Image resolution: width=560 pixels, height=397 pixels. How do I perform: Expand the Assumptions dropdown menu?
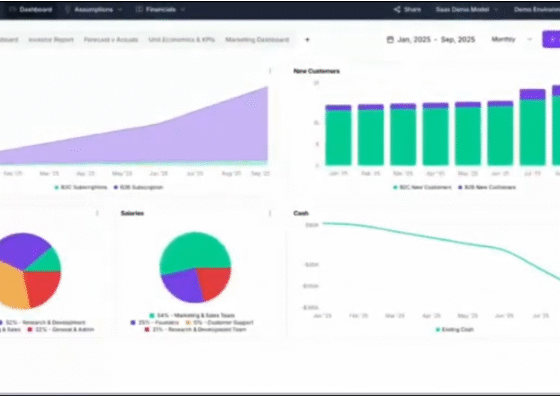pyautogui.click(x=120, y=10)
